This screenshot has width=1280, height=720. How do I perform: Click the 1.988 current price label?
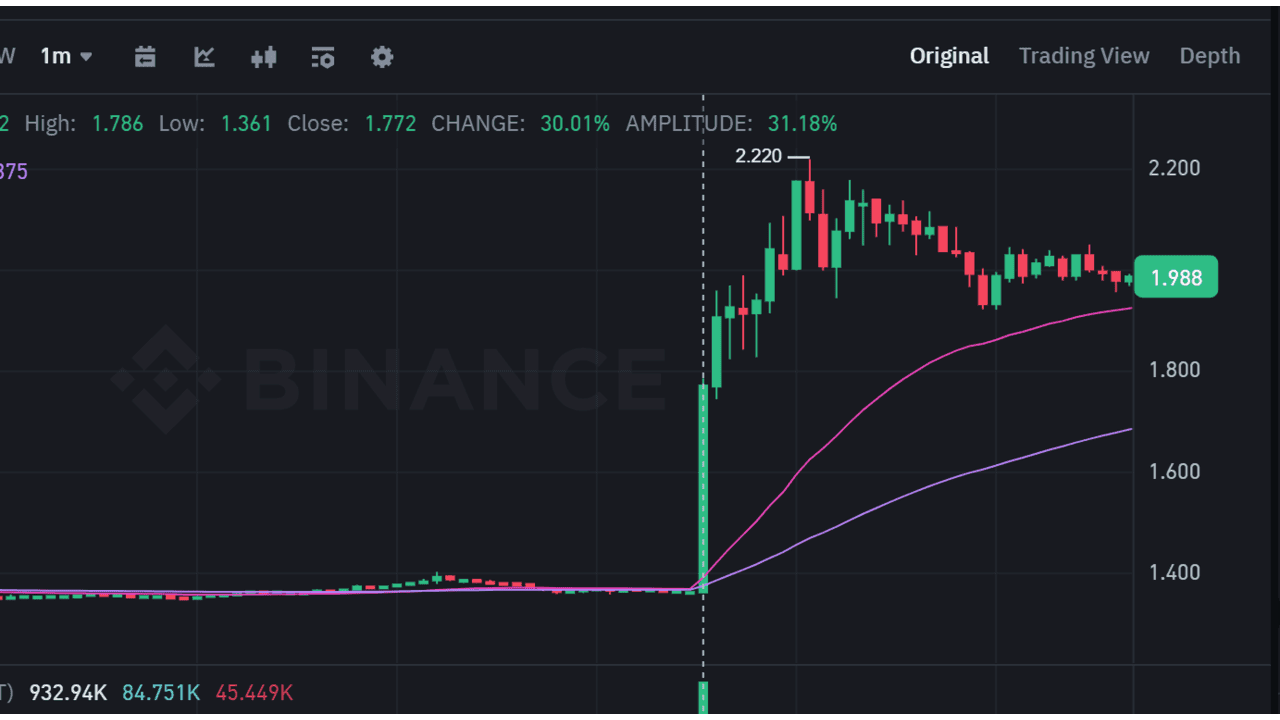pos(1176,277)
